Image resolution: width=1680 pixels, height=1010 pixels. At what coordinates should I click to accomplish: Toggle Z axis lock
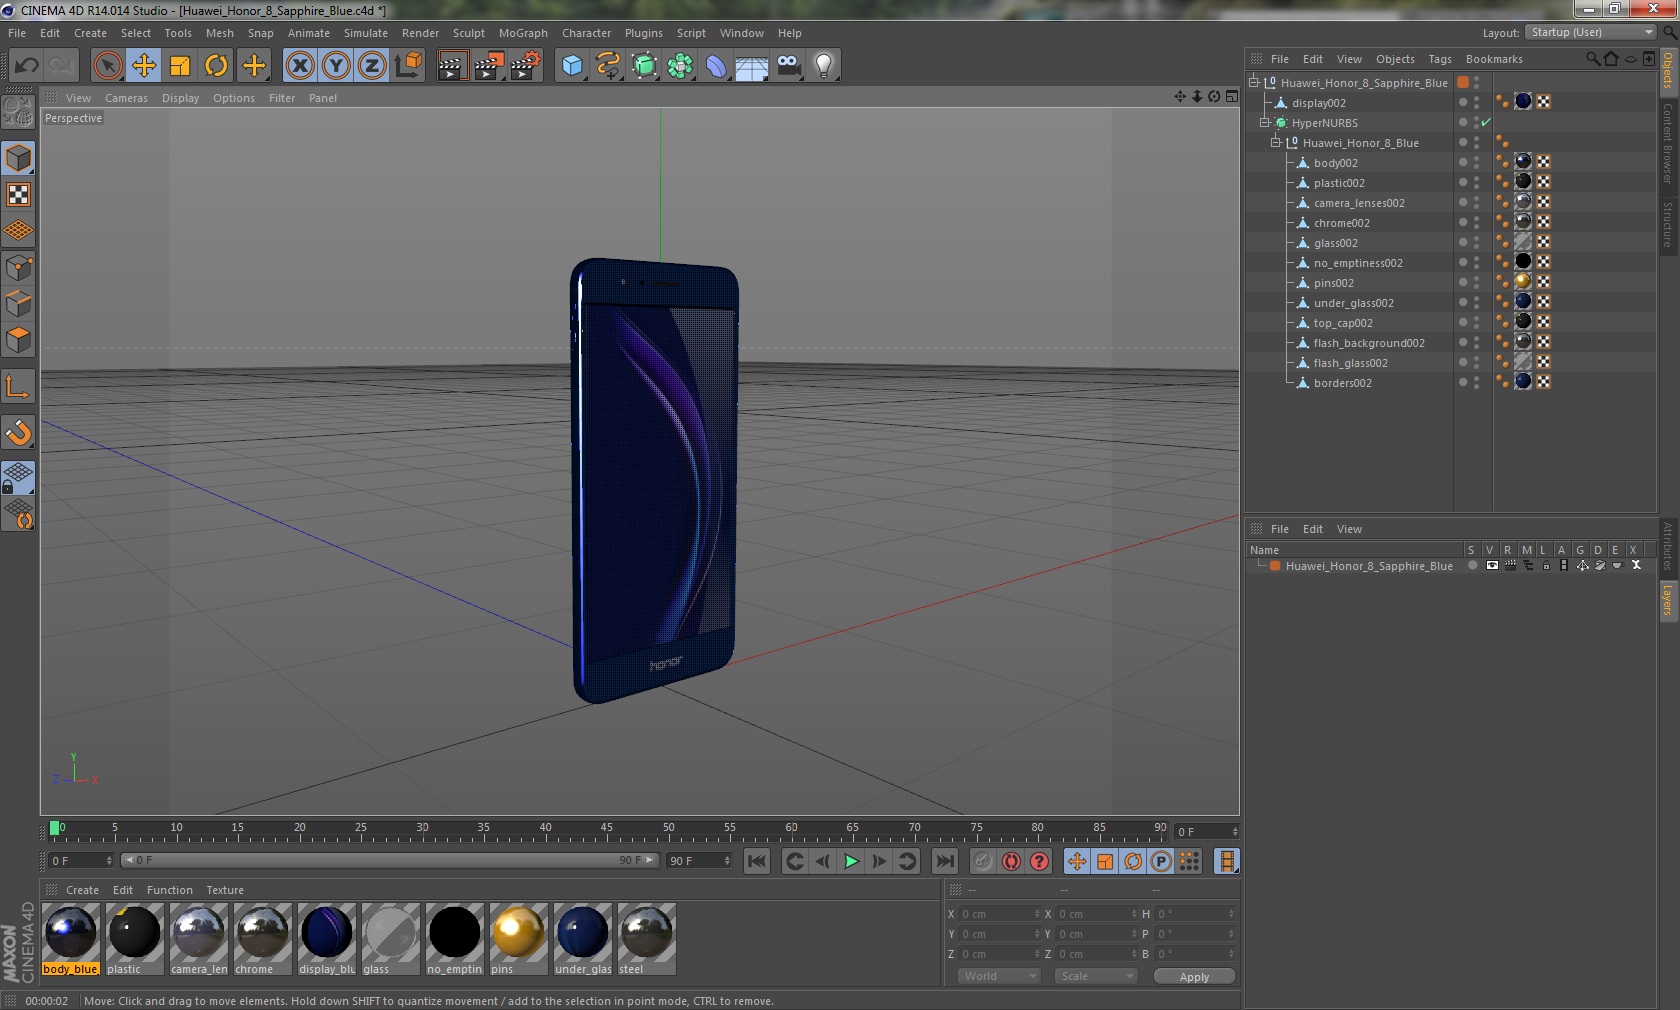pos(372,66)
